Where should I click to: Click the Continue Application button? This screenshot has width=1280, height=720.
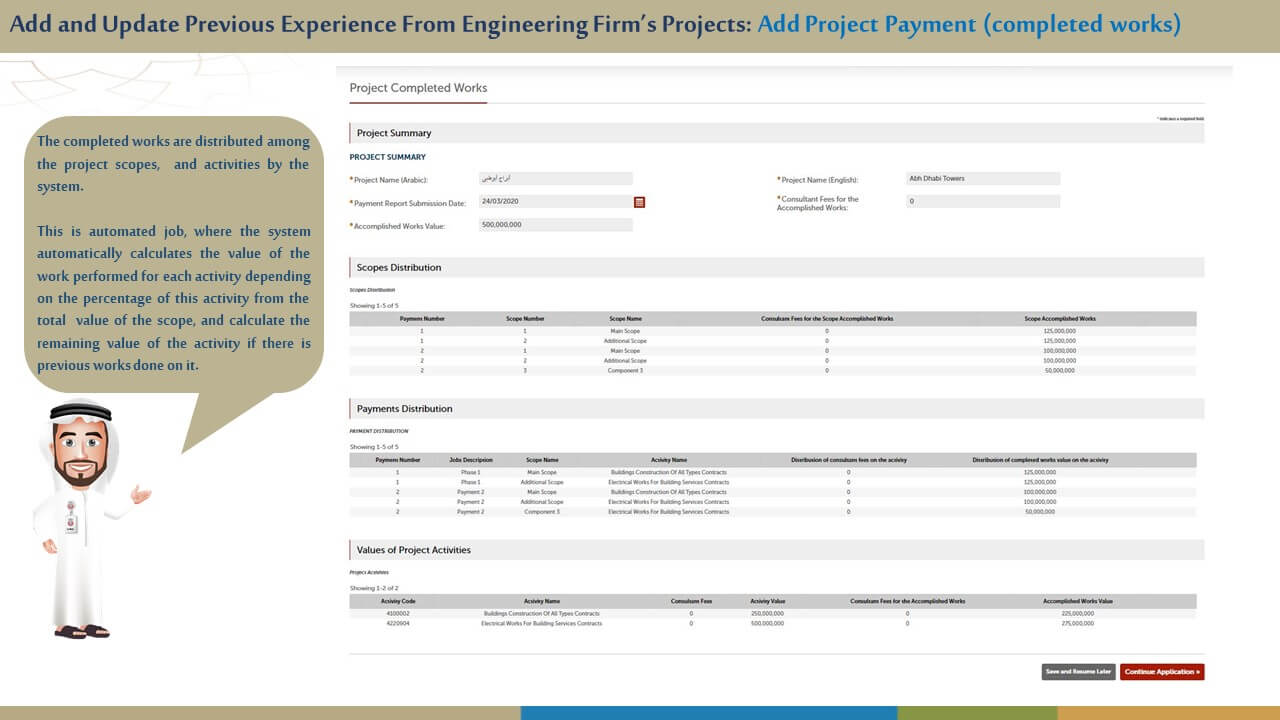(1161, 672)
